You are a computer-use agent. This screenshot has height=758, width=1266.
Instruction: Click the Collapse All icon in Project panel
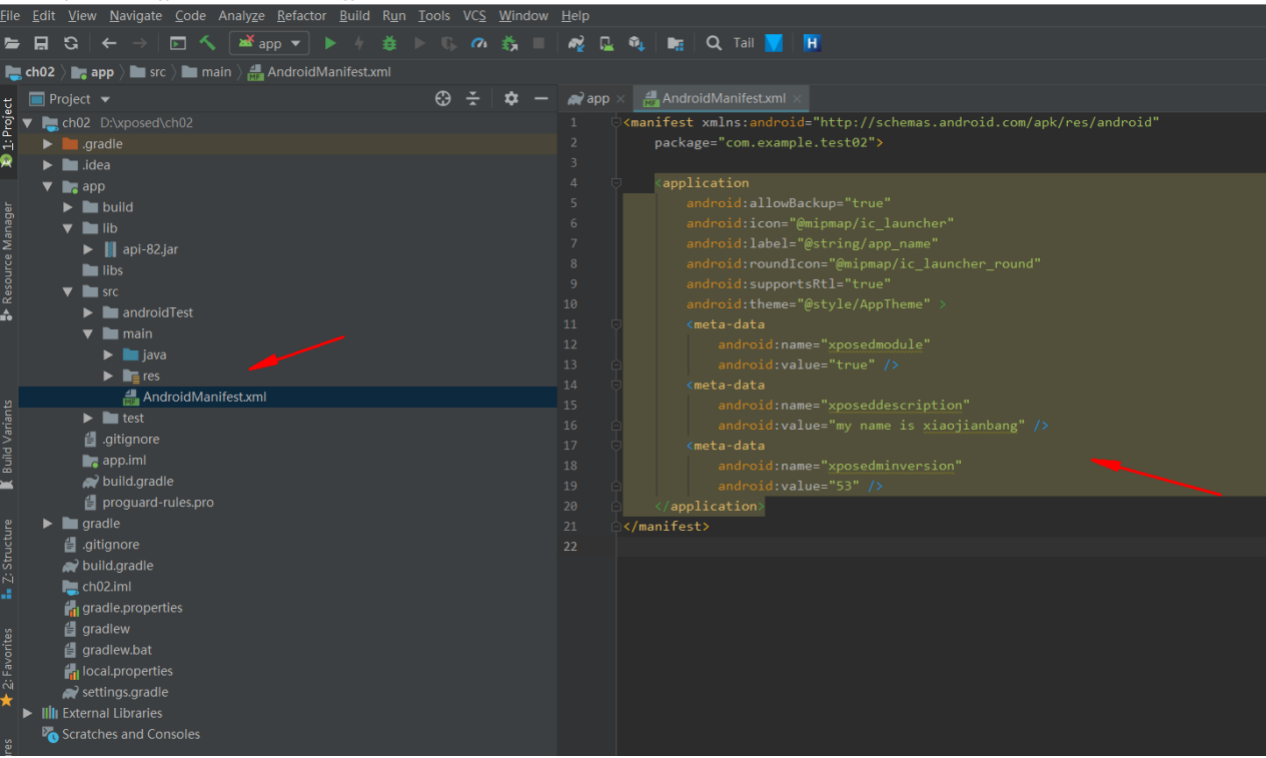pyautogui.click(x=473, y=98)
